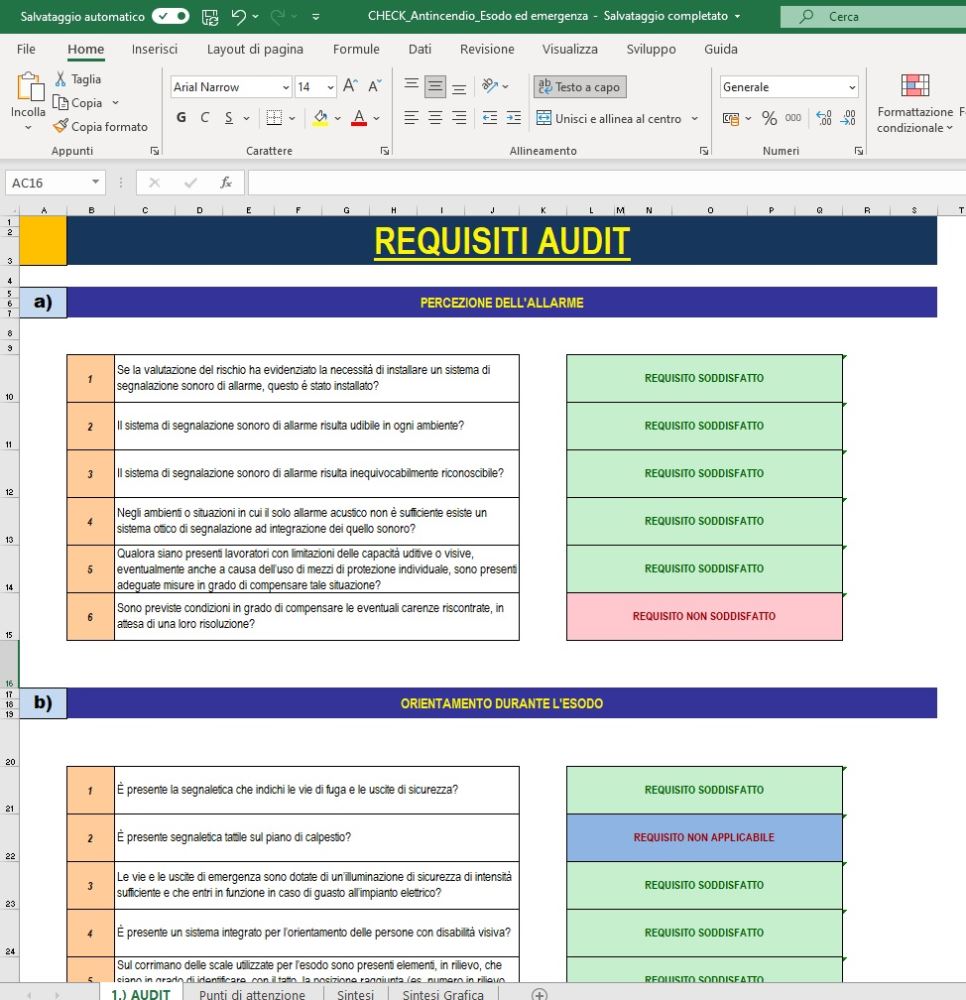Open the File menu

[x=26, y=49]
